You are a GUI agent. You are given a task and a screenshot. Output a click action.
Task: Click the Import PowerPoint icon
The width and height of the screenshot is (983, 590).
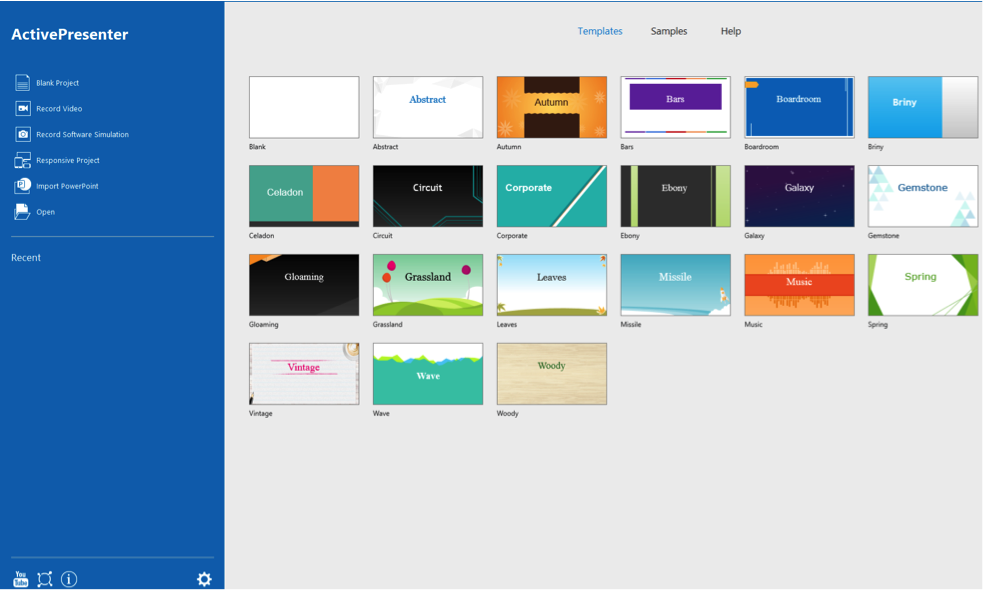tap(22, 186)
